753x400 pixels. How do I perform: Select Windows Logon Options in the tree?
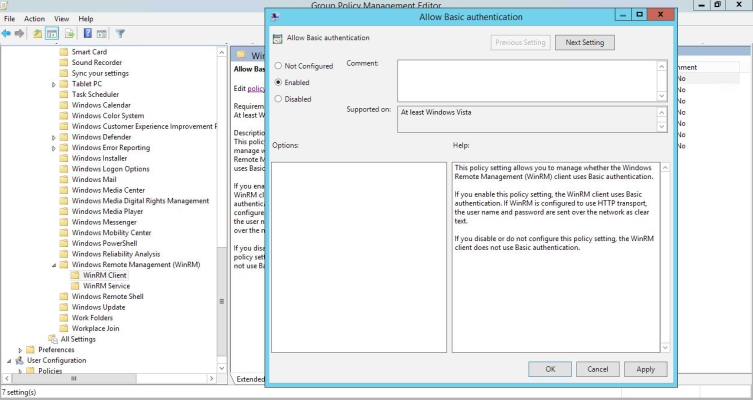pos(110,169)
